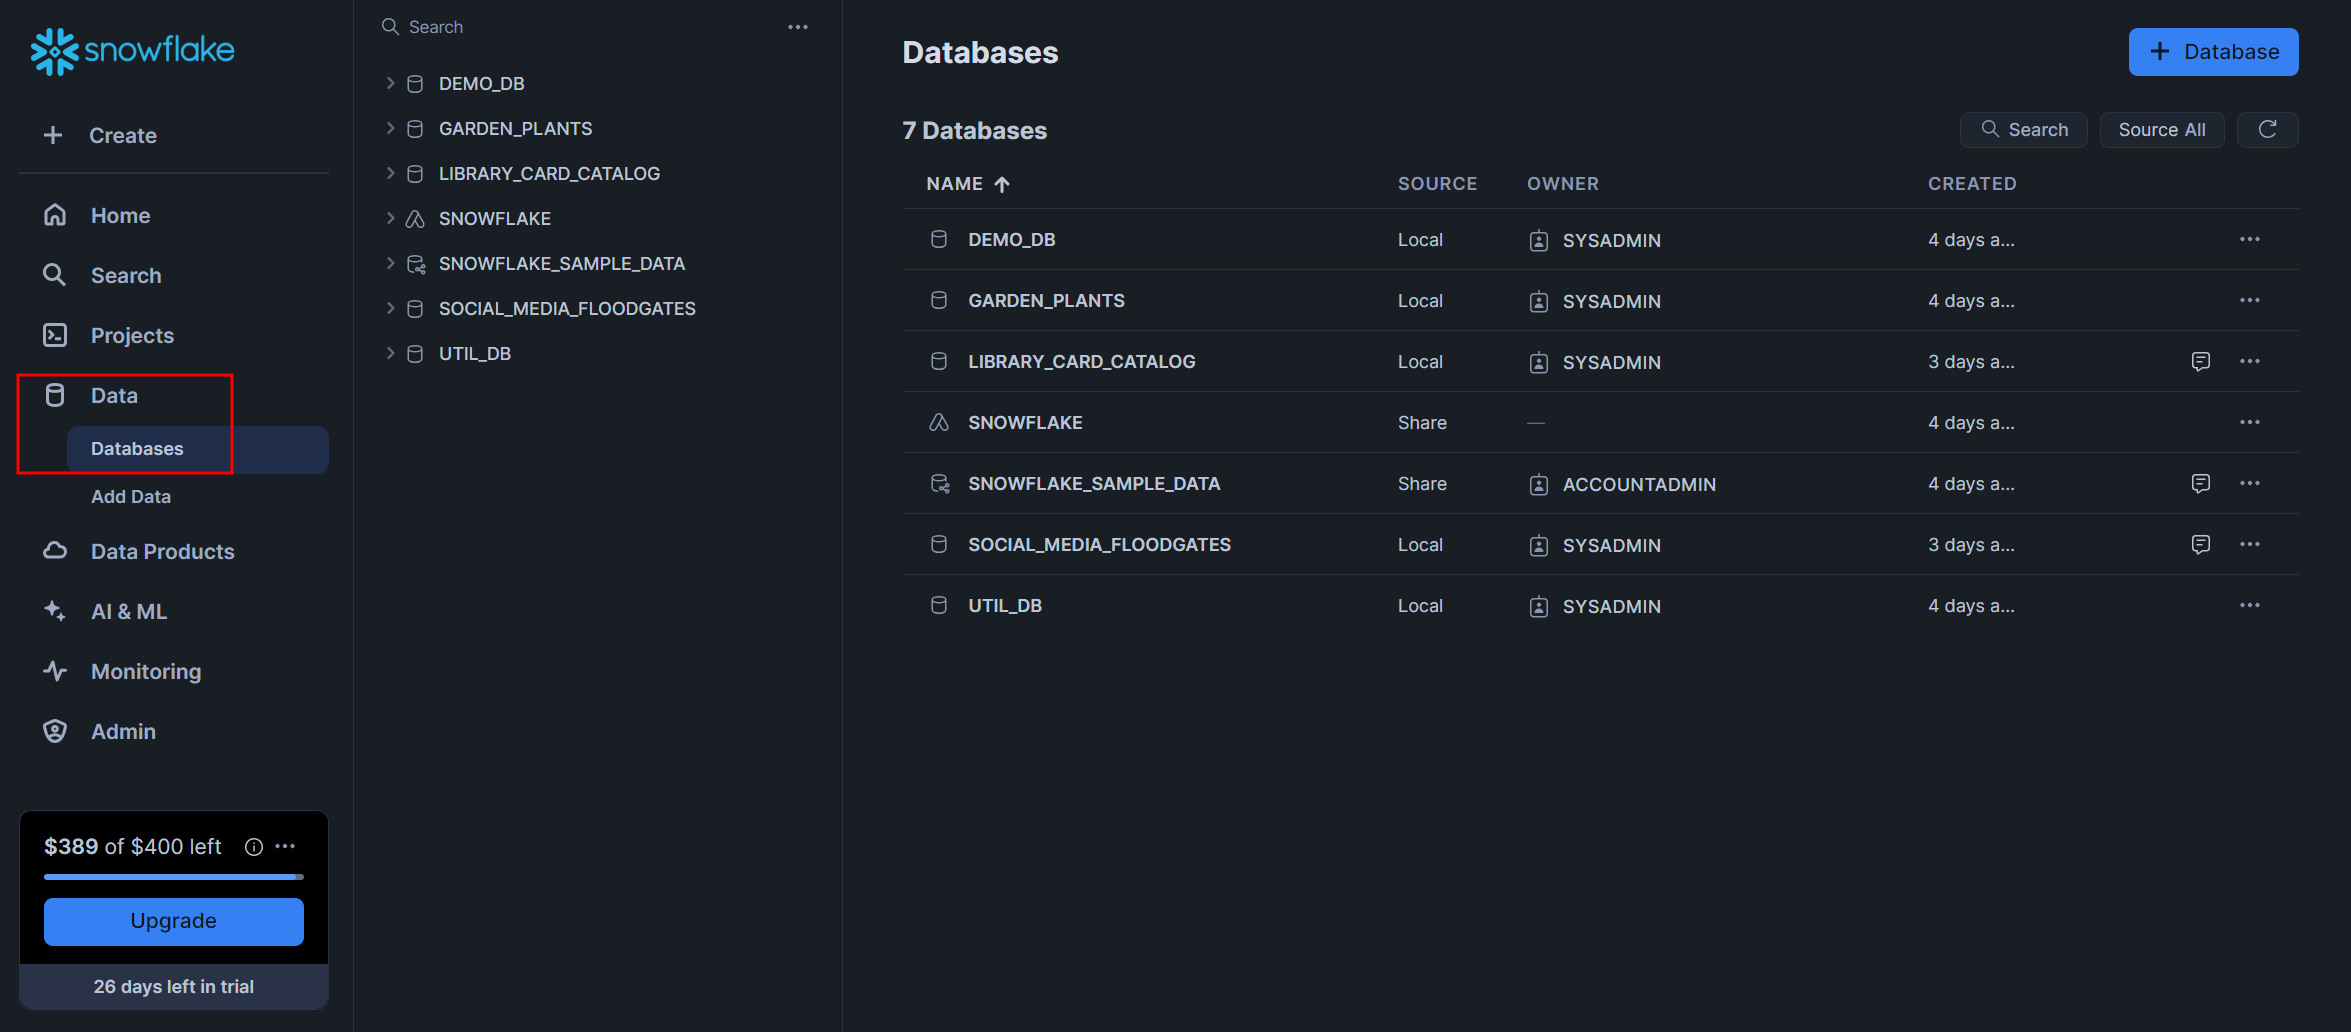Refresh the databases list

click(2268, 130)
